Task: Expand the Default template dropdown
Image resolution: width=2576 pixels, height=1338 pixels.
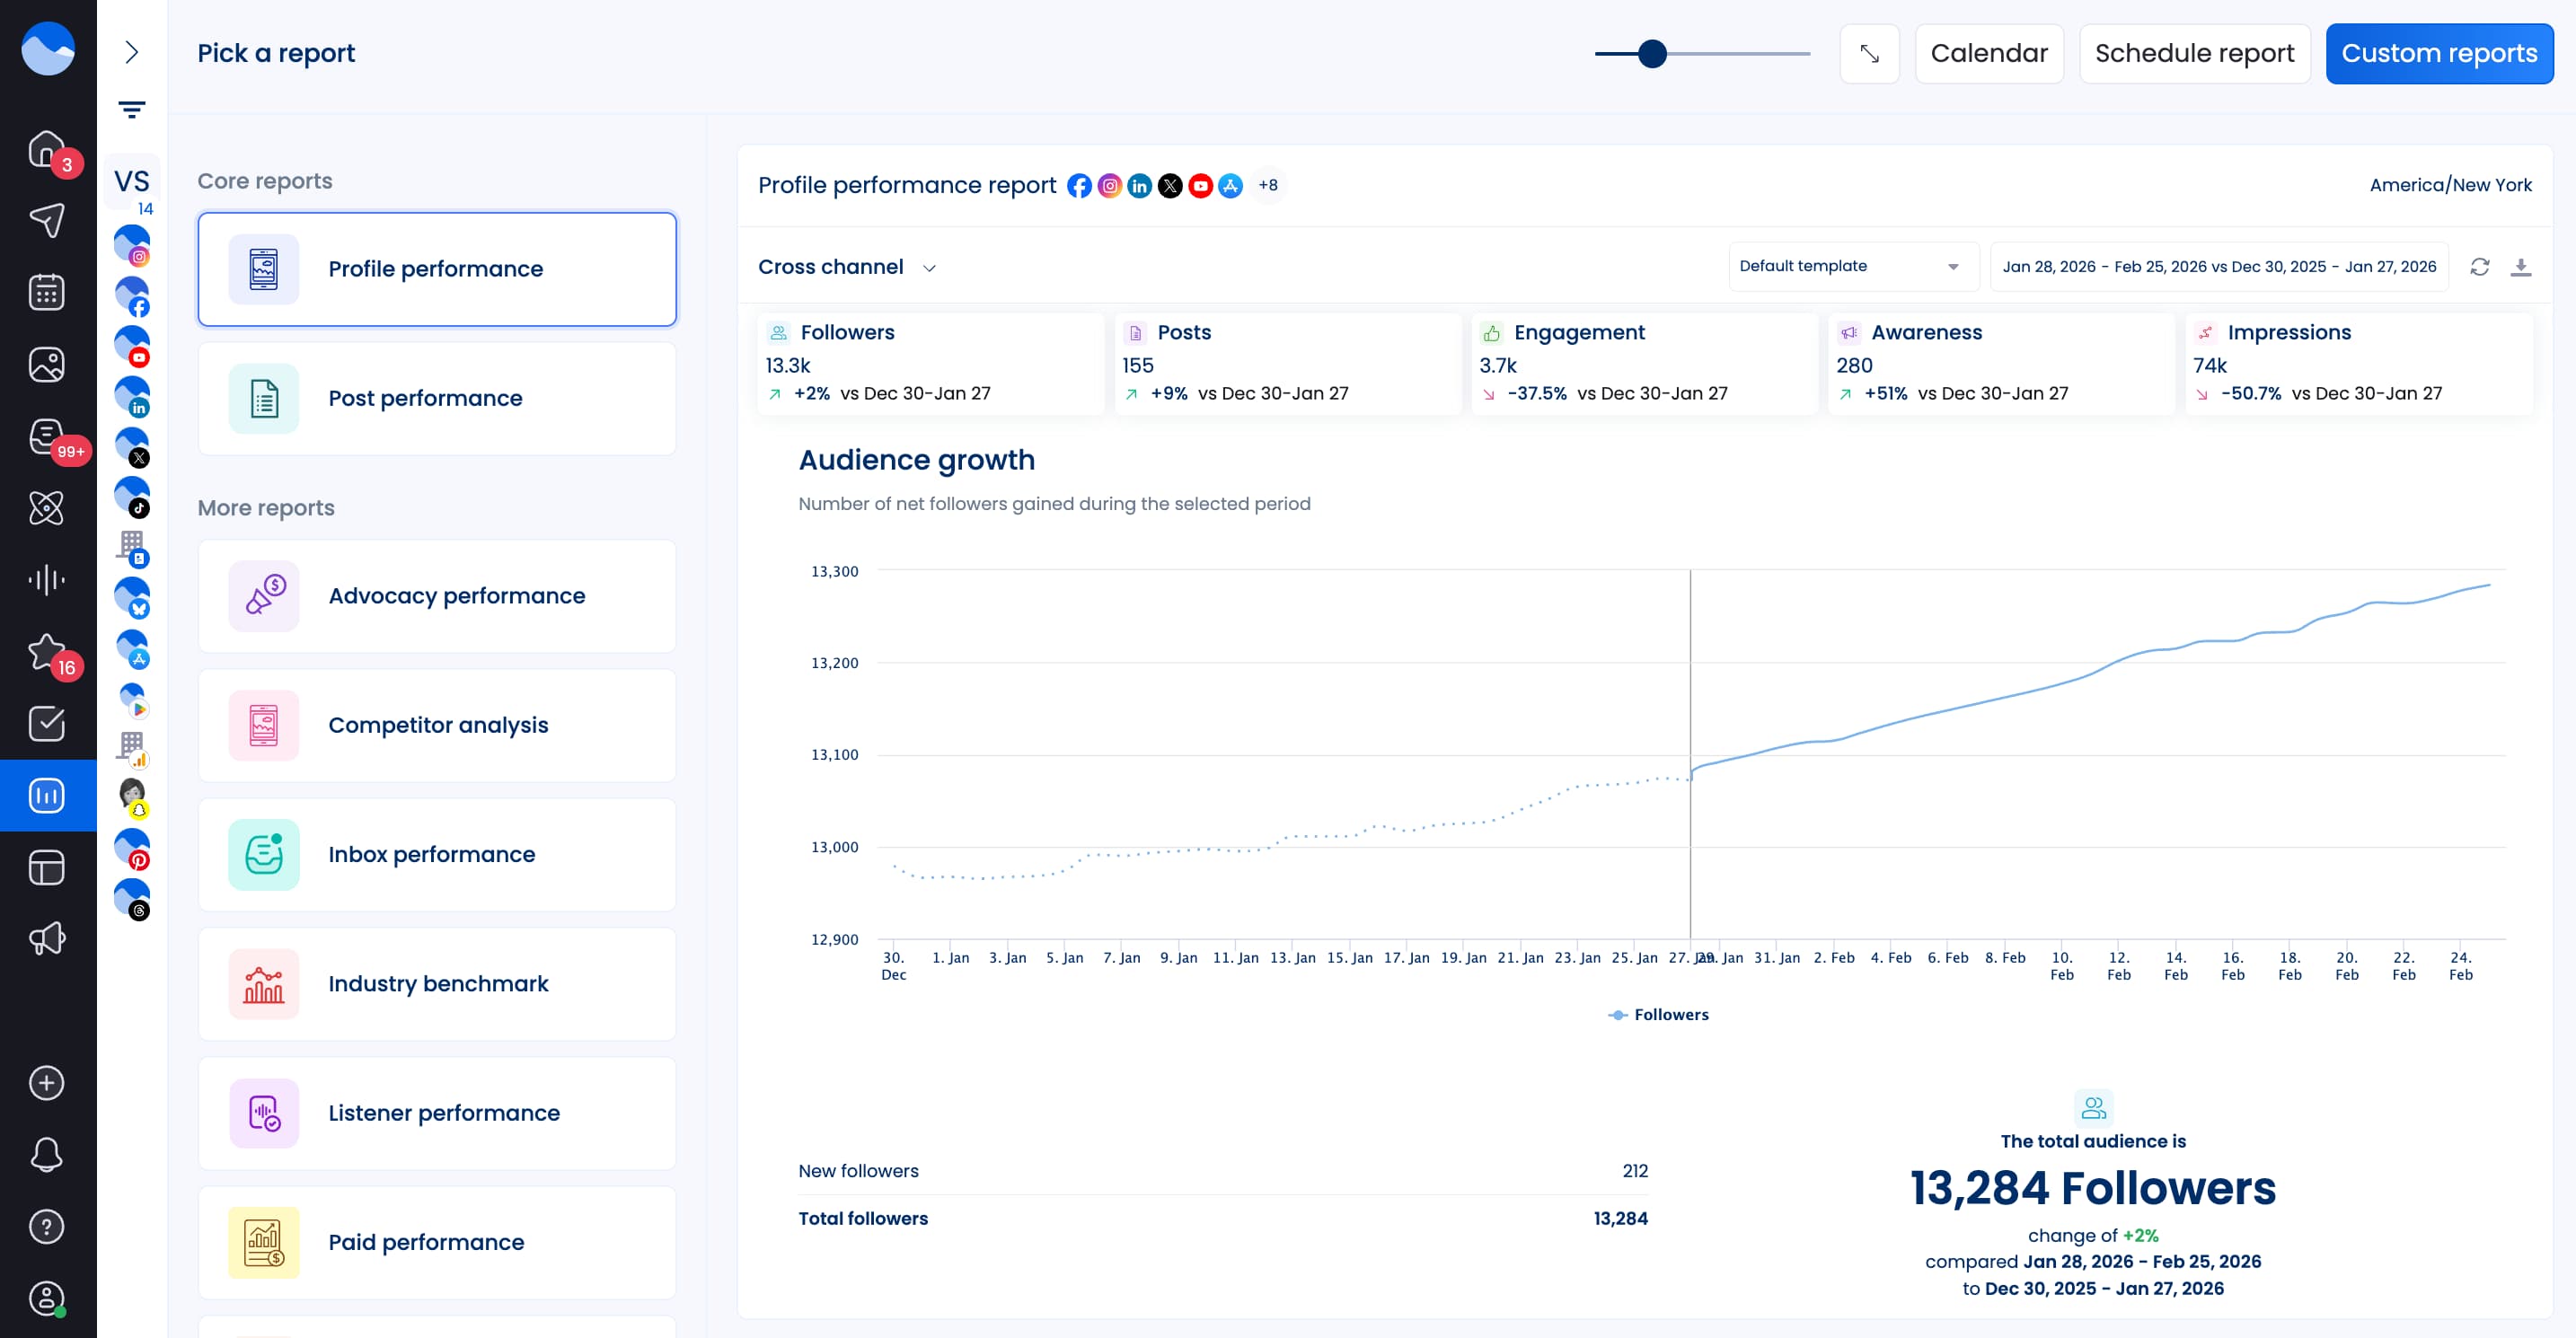Action: [1852, 266]
